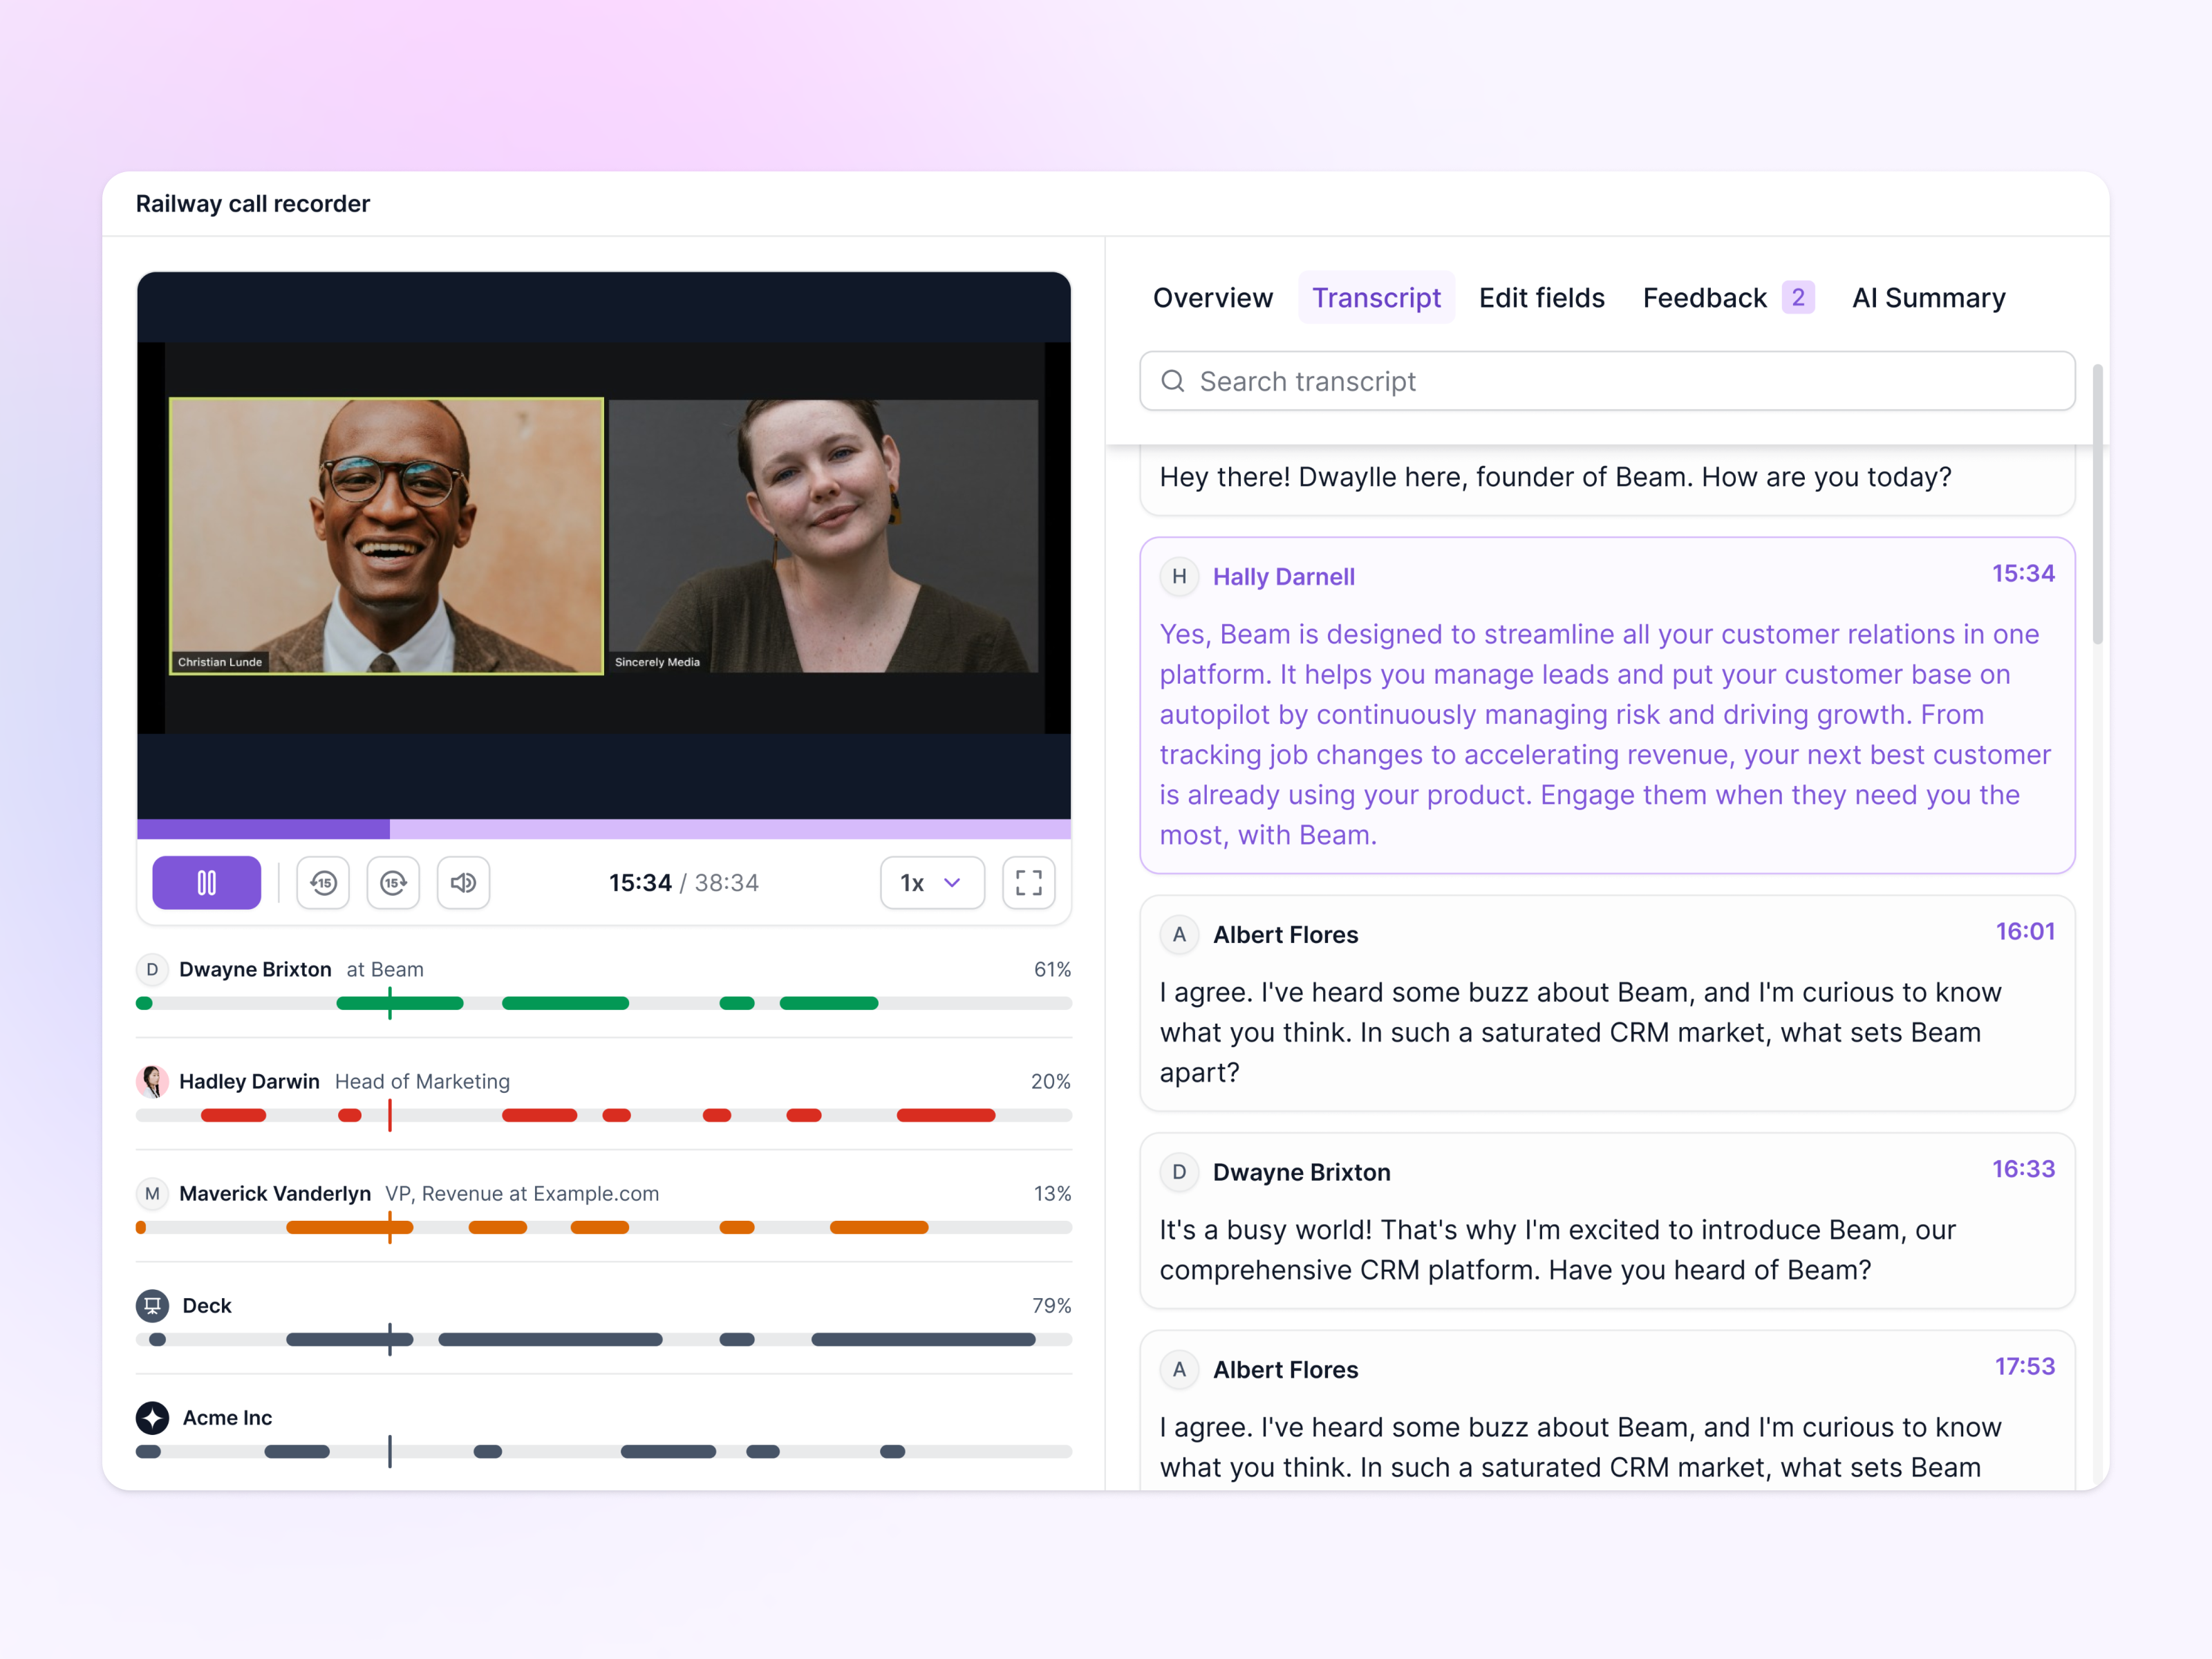The image size is (2212, 1659).
Task: Mute the playback volume
Action: [x=463, y=883]
